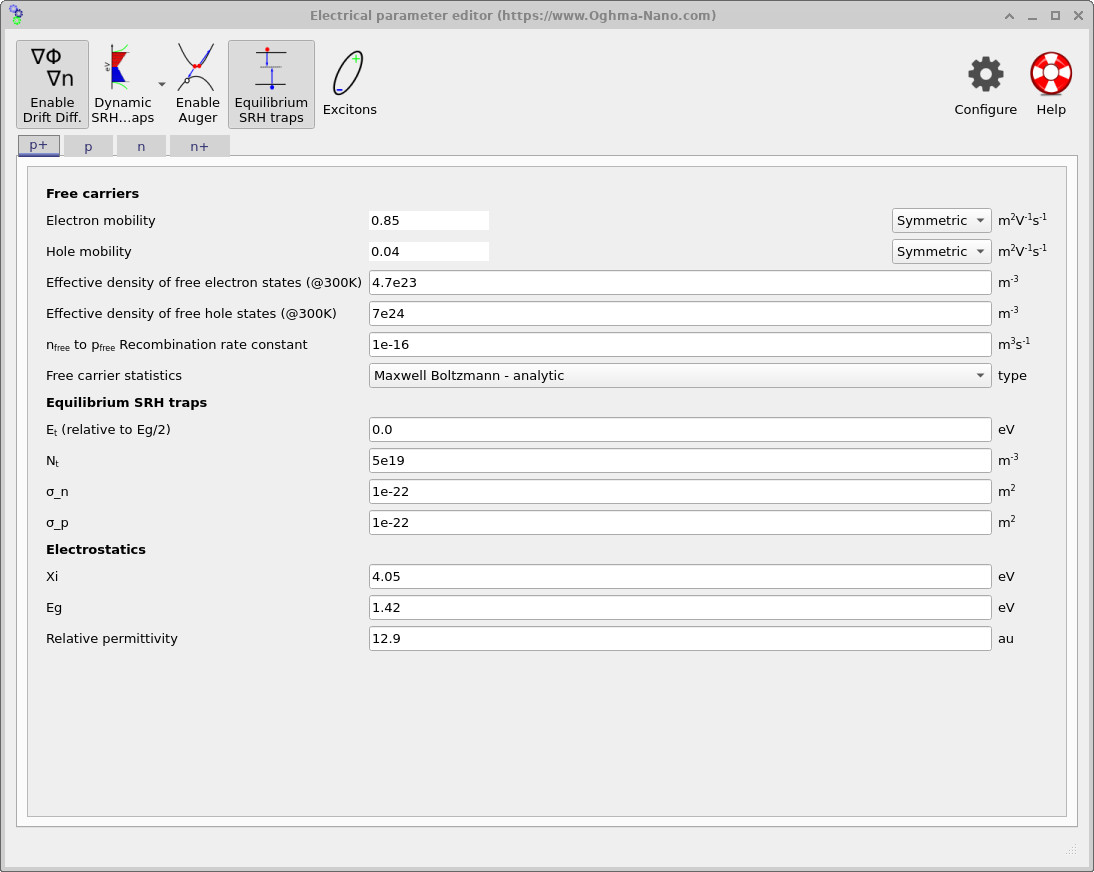Open the Help wheel icon
This screenshot has width=1094, height=872.
[x=1050, y=72]
